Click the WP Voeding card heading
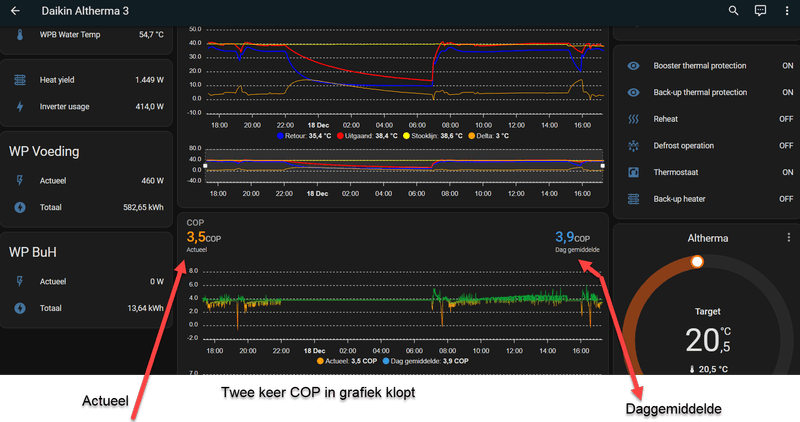 (44, 152)
